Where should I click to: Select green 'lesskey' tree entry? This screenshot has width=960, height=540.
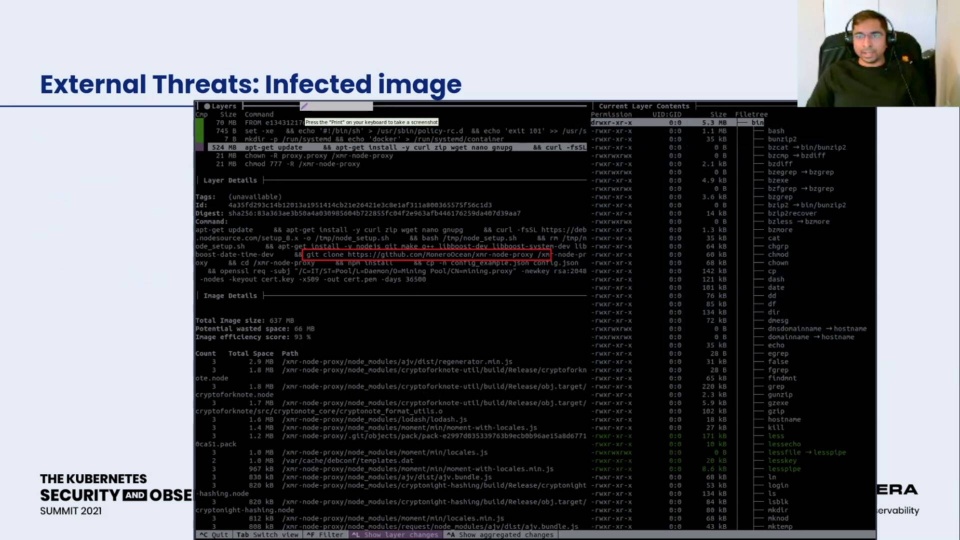tap(782, 460)
